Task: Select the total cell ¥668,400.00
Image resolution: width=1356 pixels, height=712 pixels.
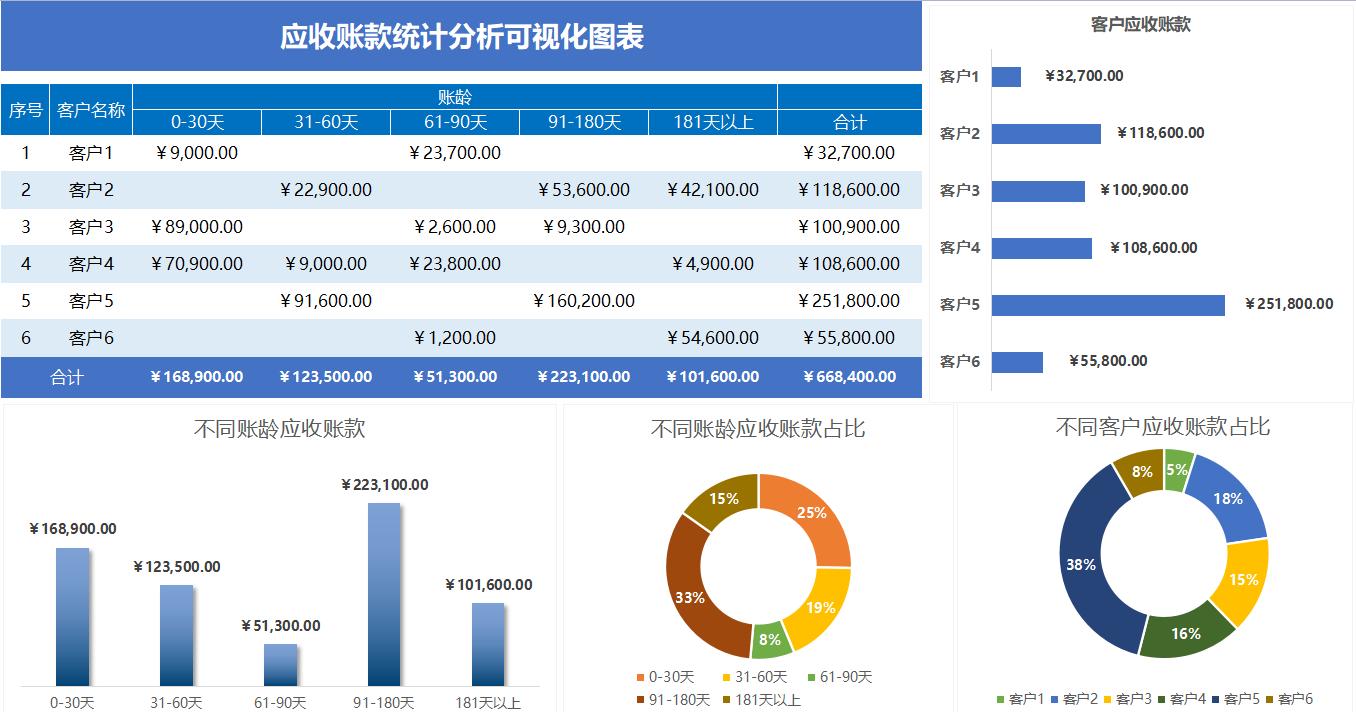Action: click(x=849, y=377)
